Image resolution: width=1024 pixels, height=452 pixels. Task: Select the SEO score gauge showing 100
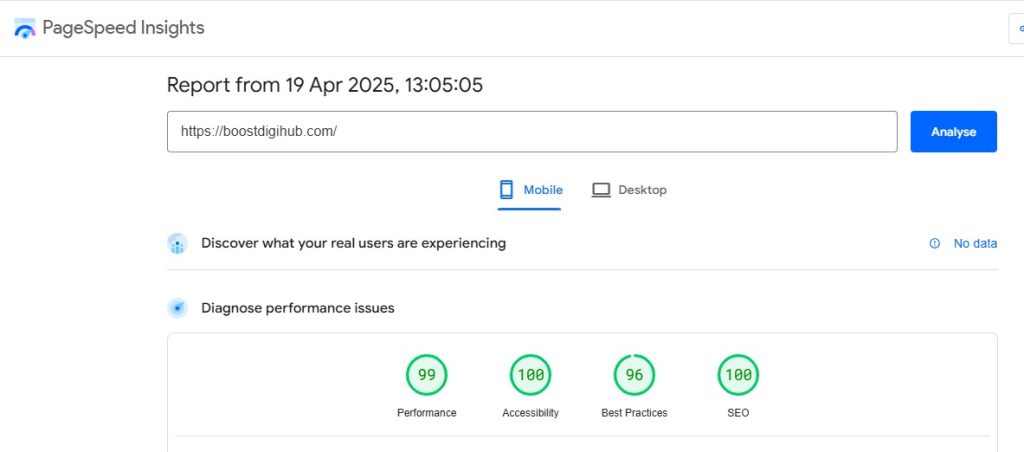738,375
